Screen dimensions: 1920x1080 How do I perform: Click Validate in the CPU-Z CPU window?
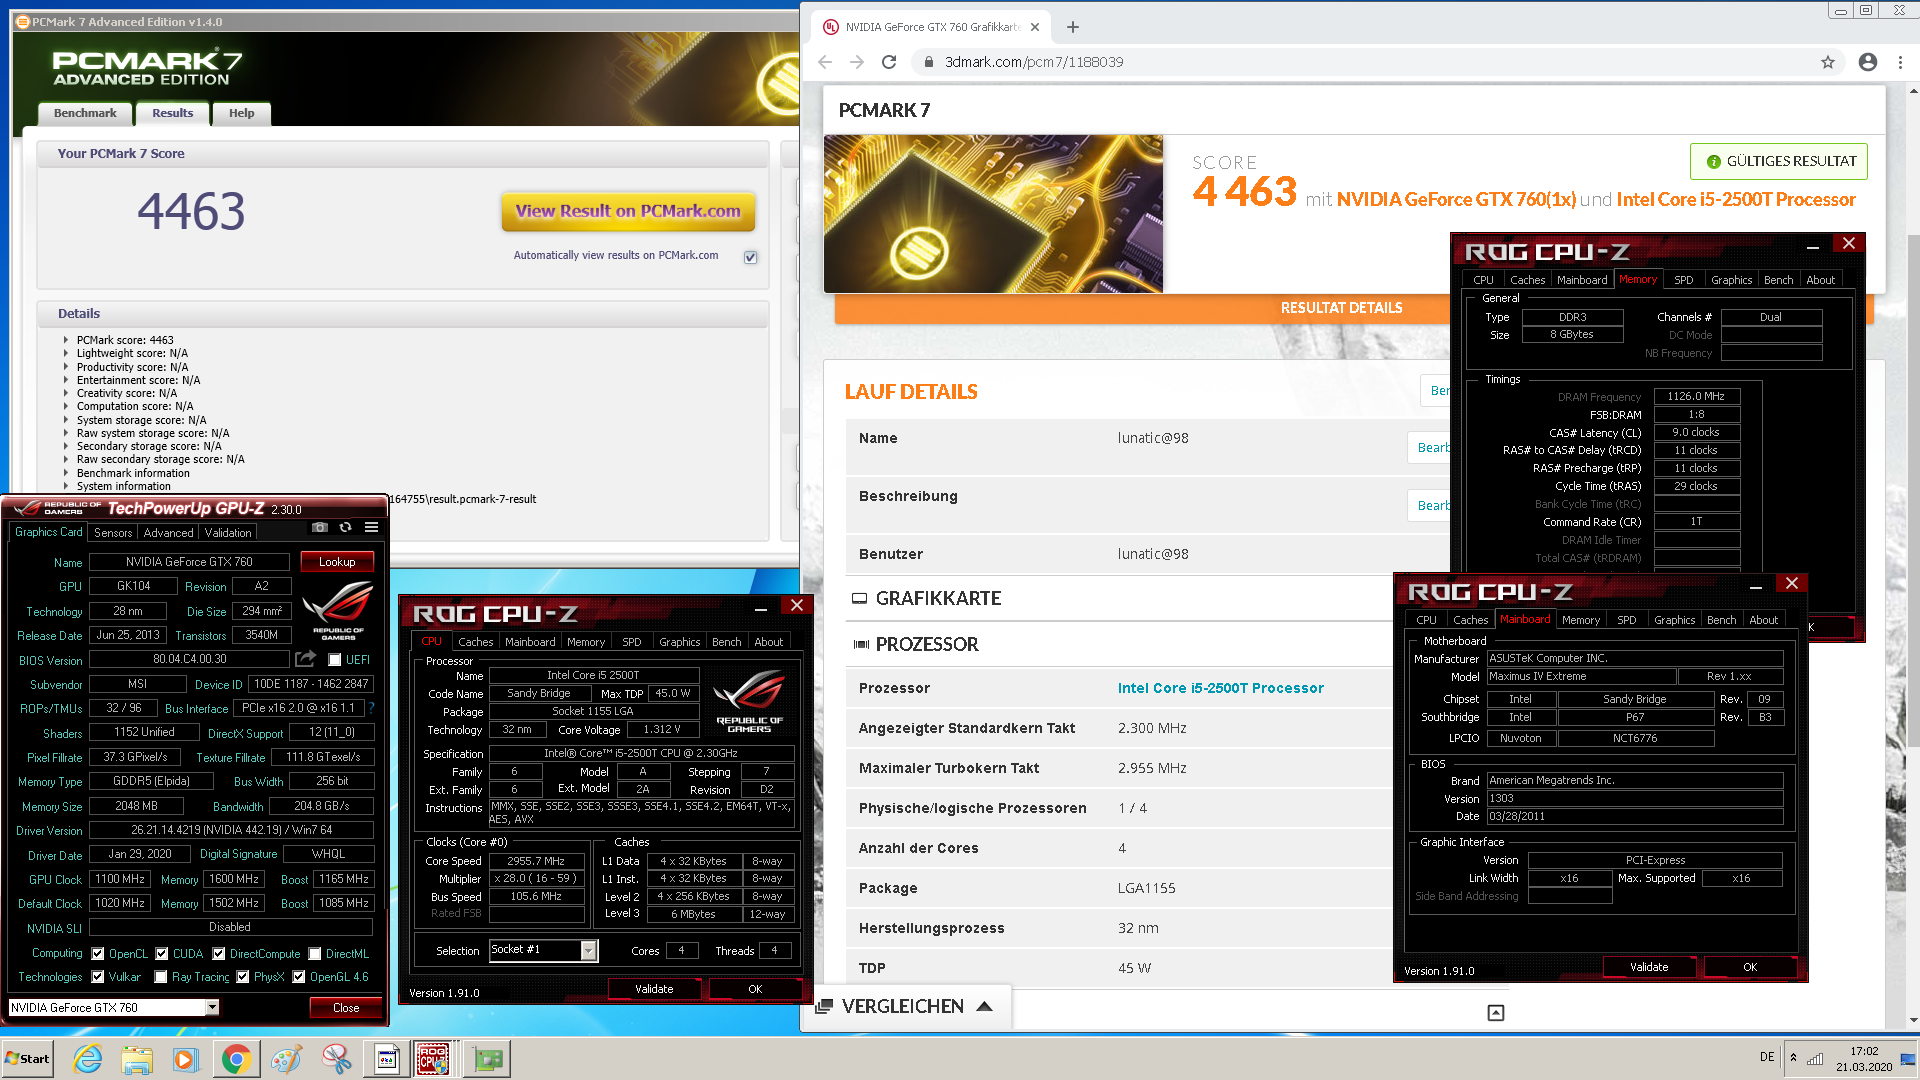(x=654, y=989)
